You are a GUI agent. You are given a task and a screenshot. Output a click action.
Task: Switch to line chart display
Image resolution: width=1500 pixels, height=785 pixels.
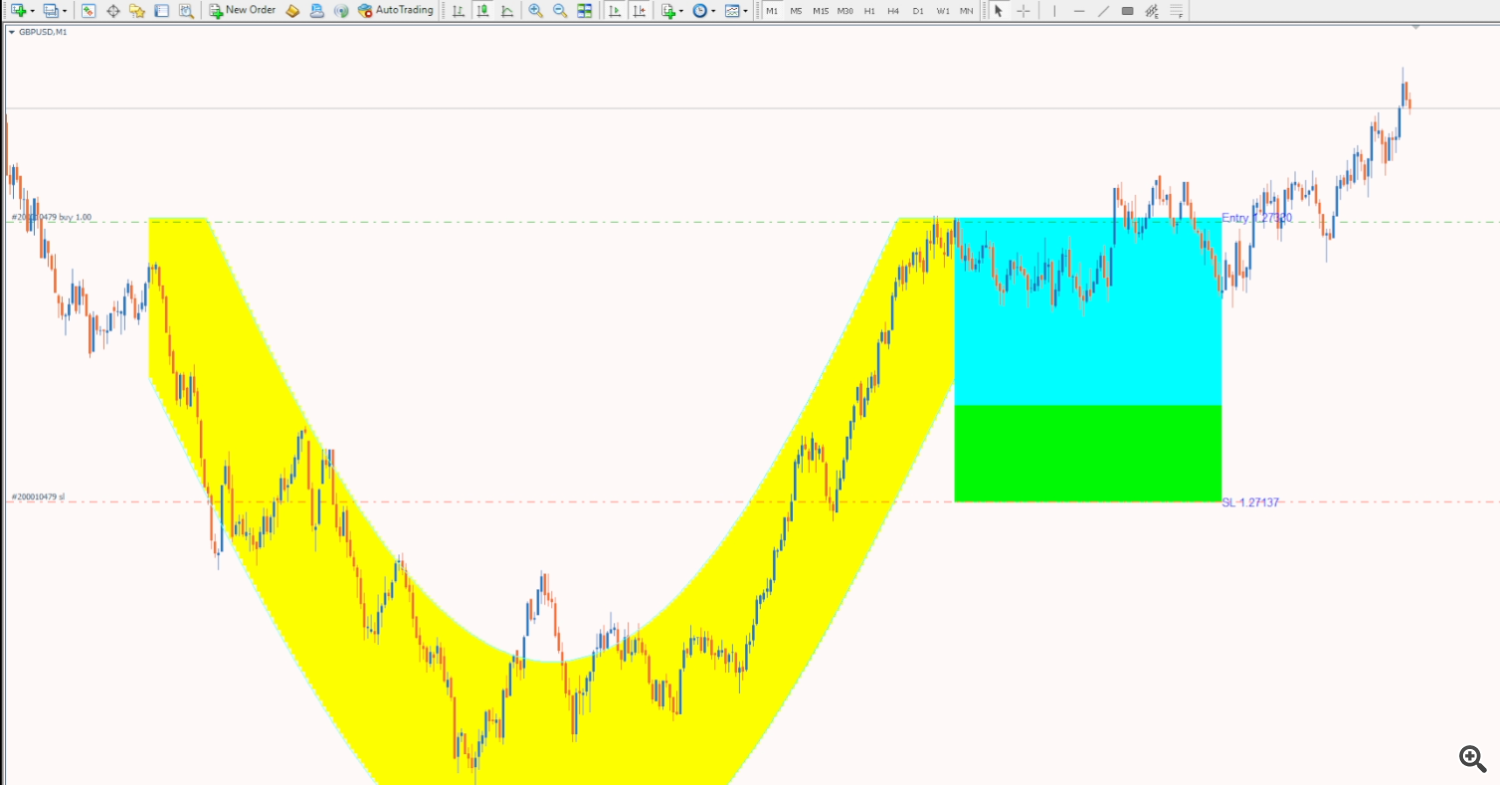(507, 10)
